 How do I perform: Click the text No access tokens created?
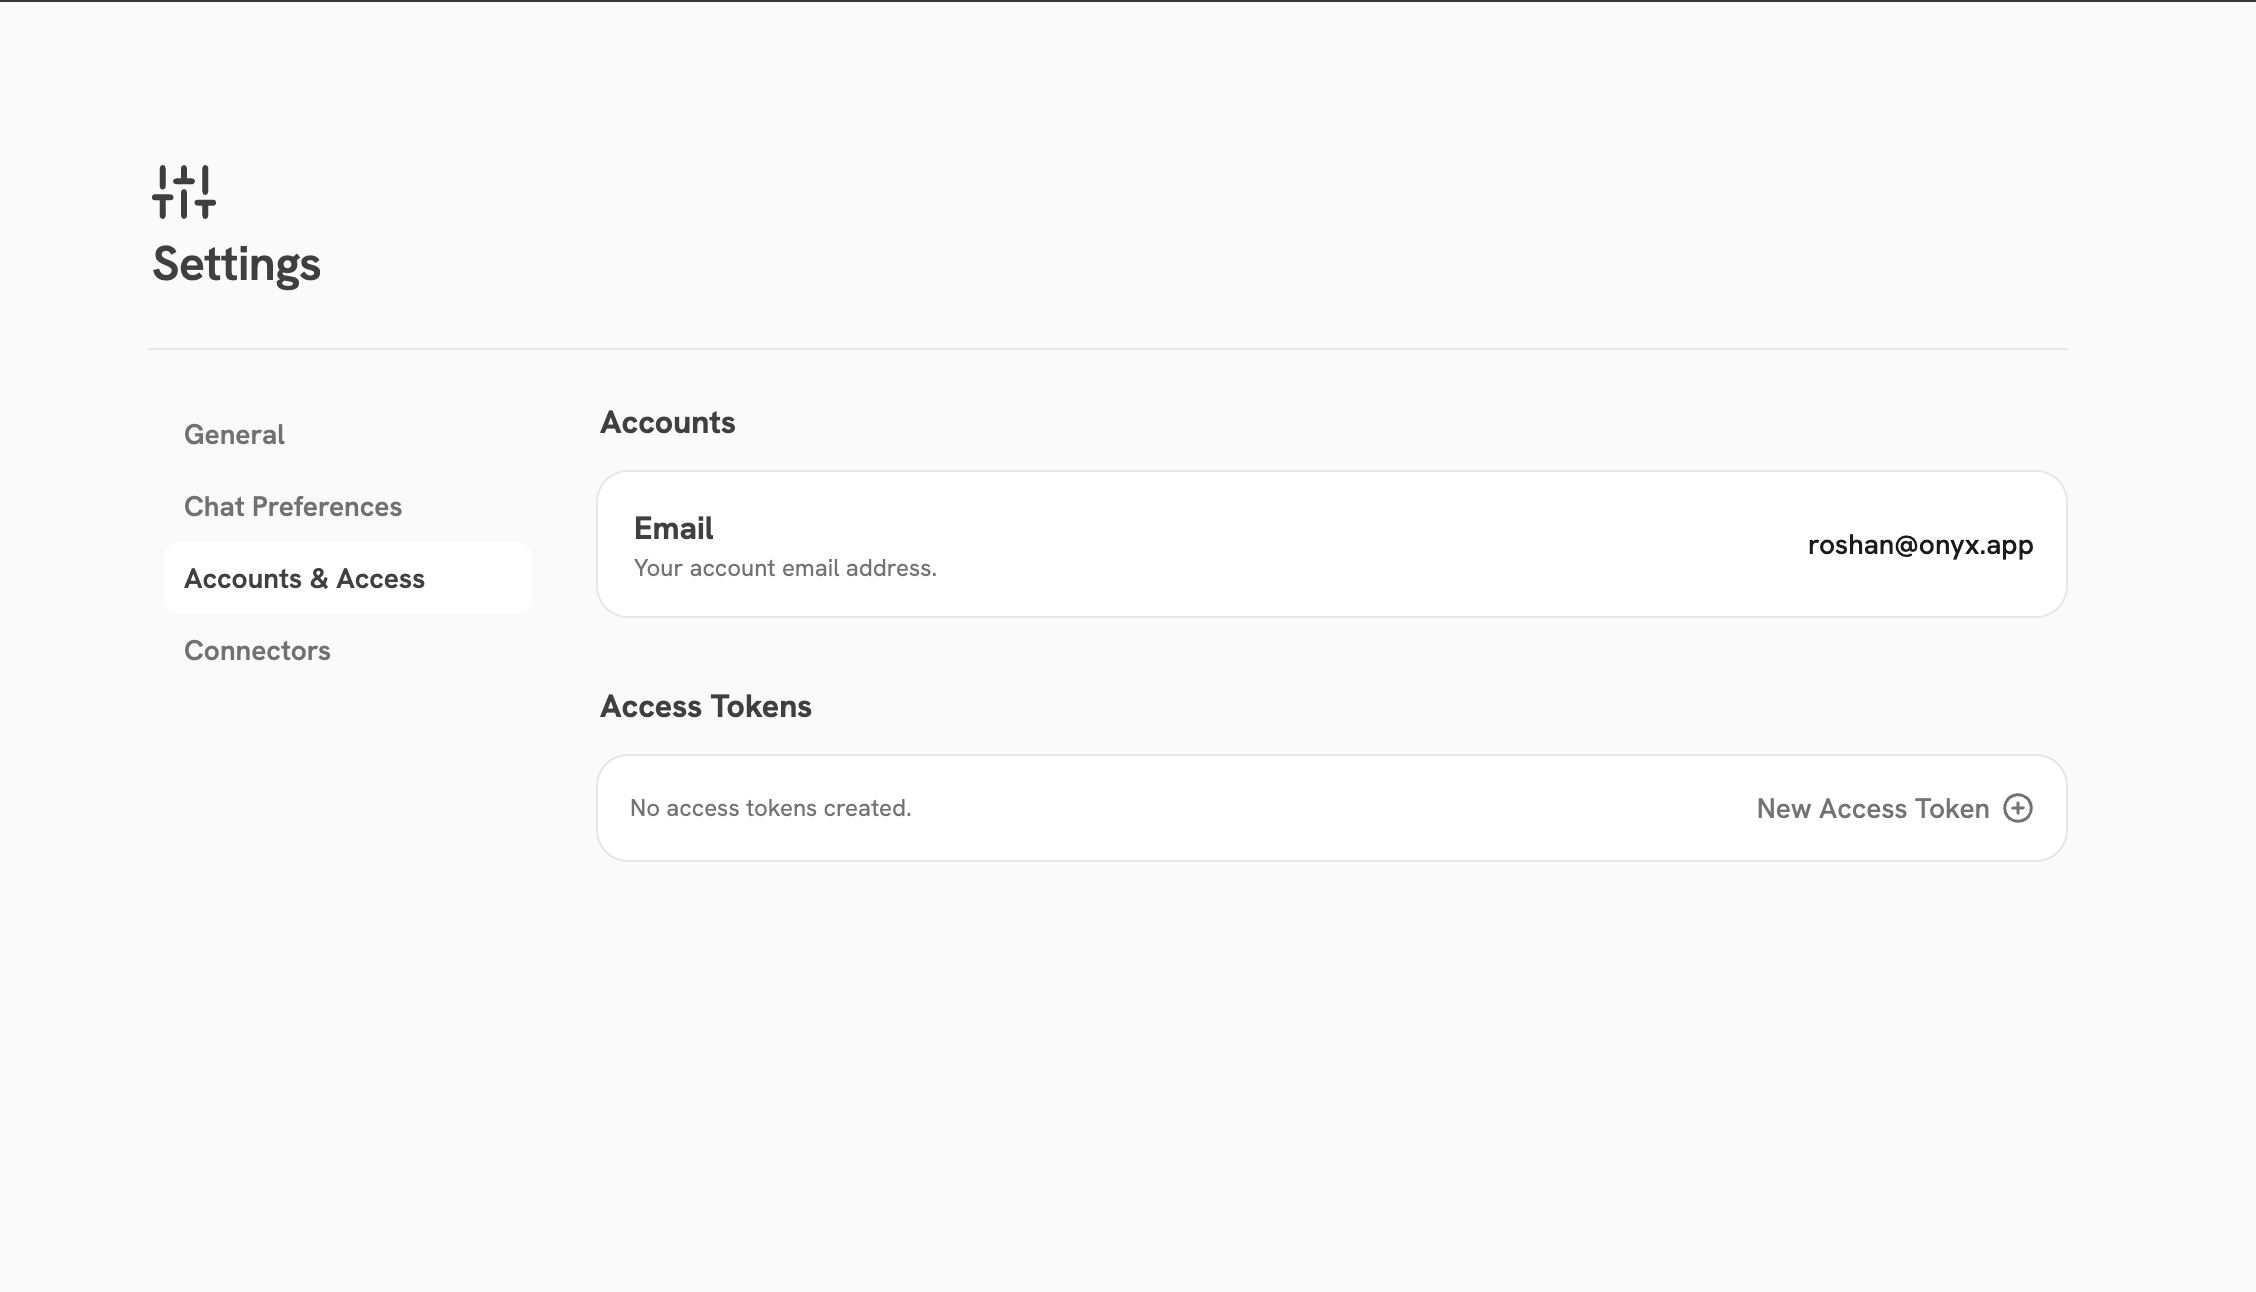(770, 807)
